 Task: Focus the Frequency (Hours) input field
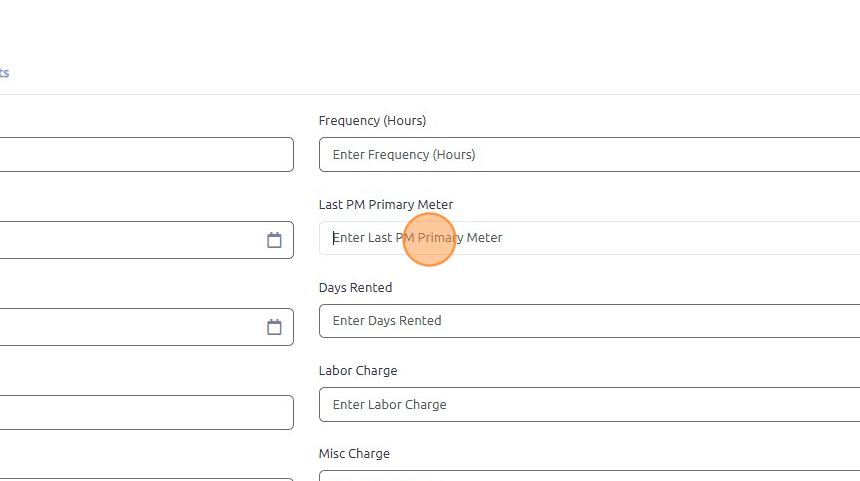point(590,155)
